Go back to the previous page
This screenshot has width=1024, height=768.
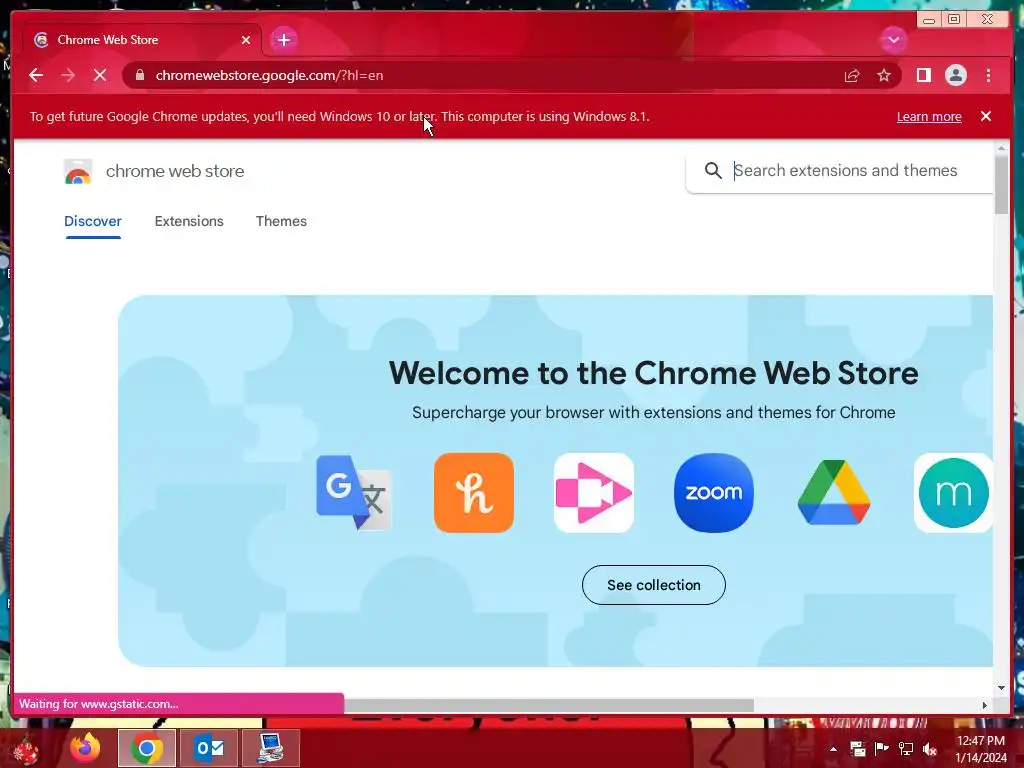click(36, 75)
